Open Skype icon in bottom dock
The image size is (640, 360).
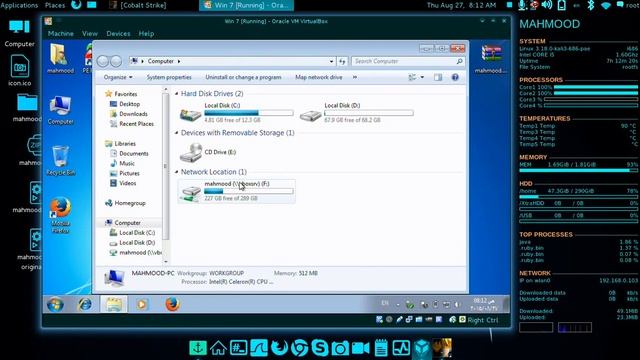[320, 348]
